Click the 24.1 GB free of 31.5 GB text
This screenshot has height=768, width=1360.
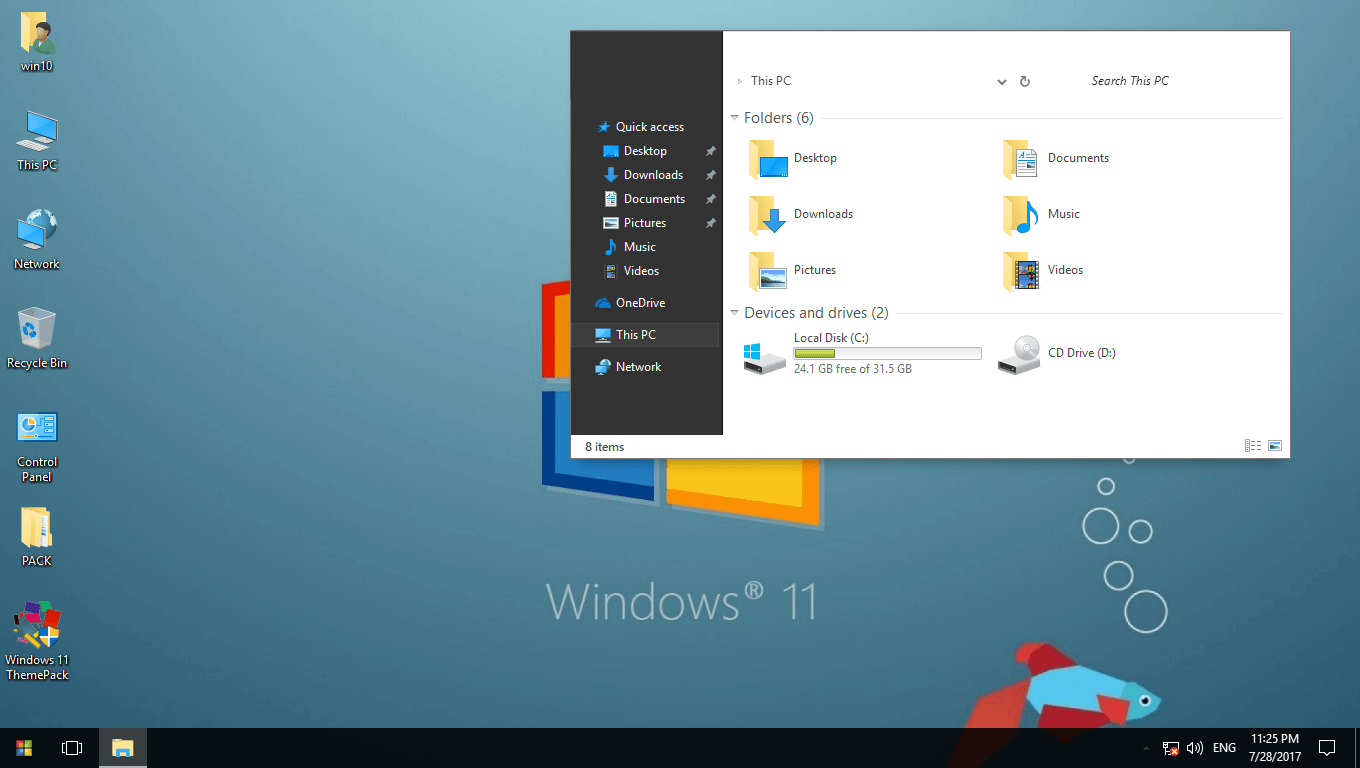tap(853, 369)
